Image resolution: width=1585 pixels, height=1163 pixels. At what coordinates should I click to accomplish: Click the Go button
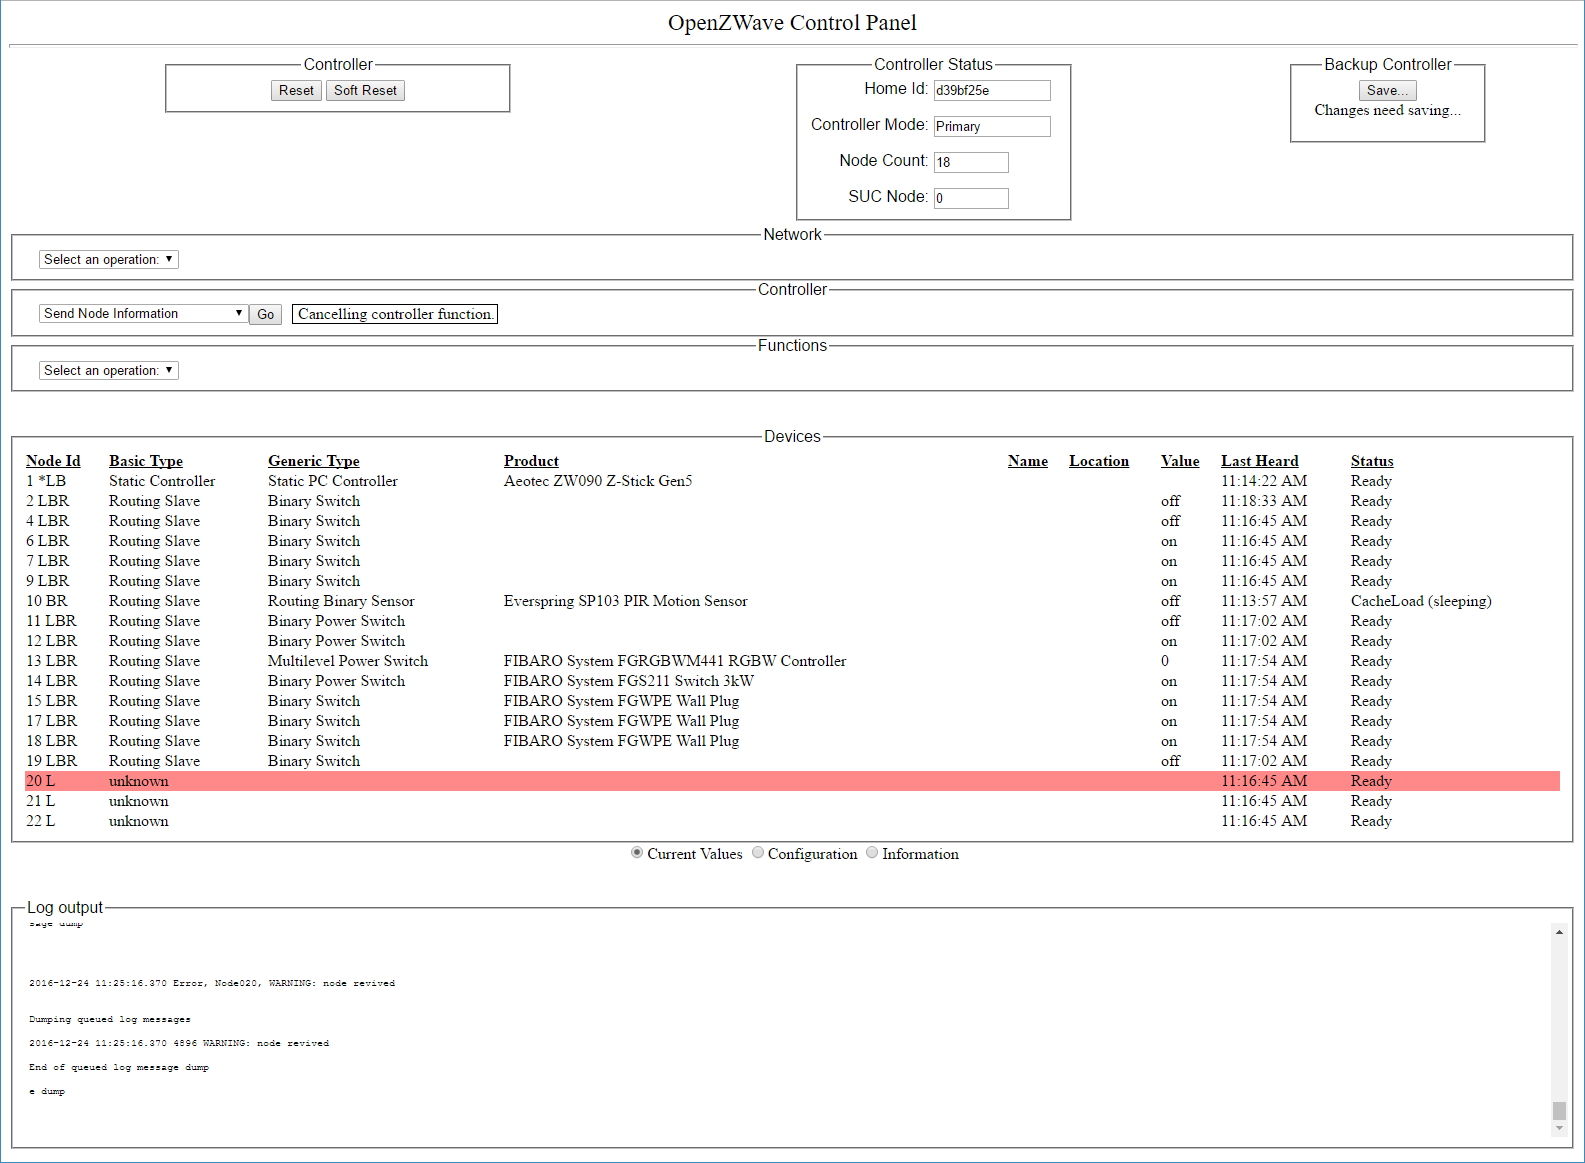click(265, 314)
